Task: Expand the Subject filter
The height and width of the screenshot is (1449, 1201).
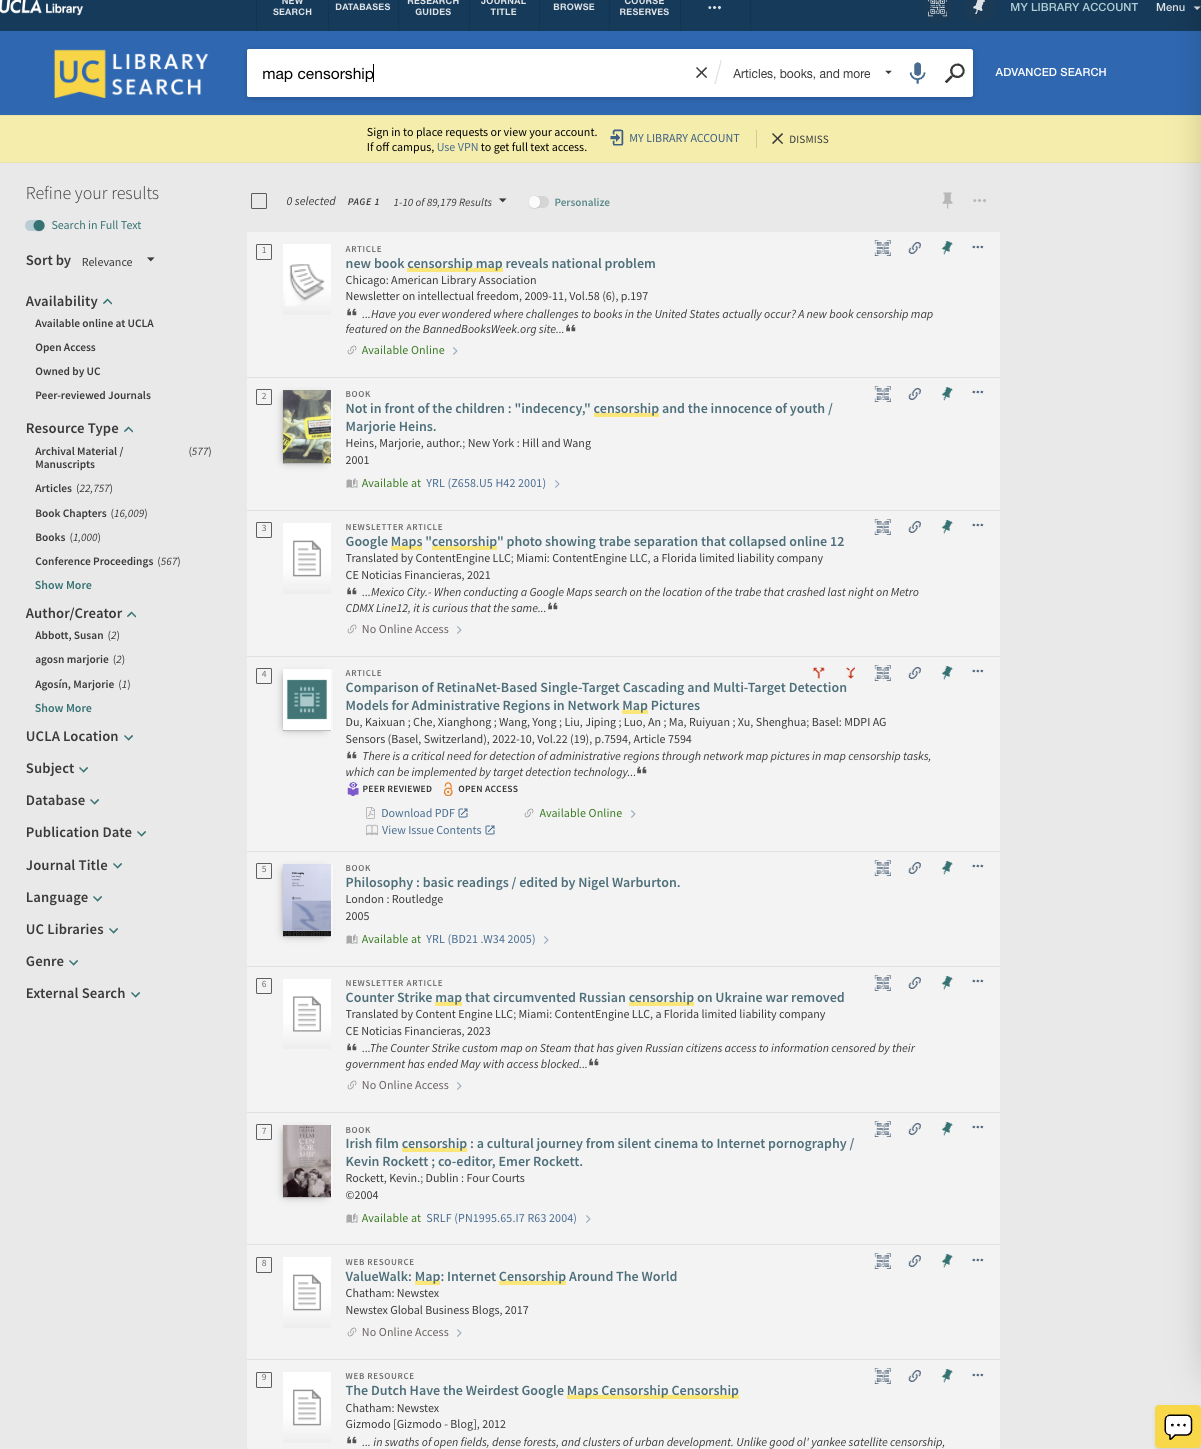Action: point(57,769)
